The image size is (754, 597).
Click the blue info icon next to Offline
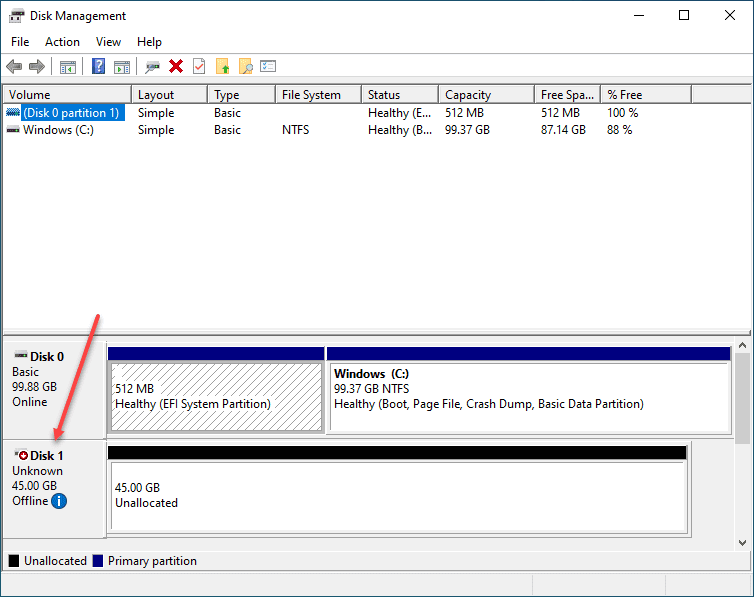point(59,501)
